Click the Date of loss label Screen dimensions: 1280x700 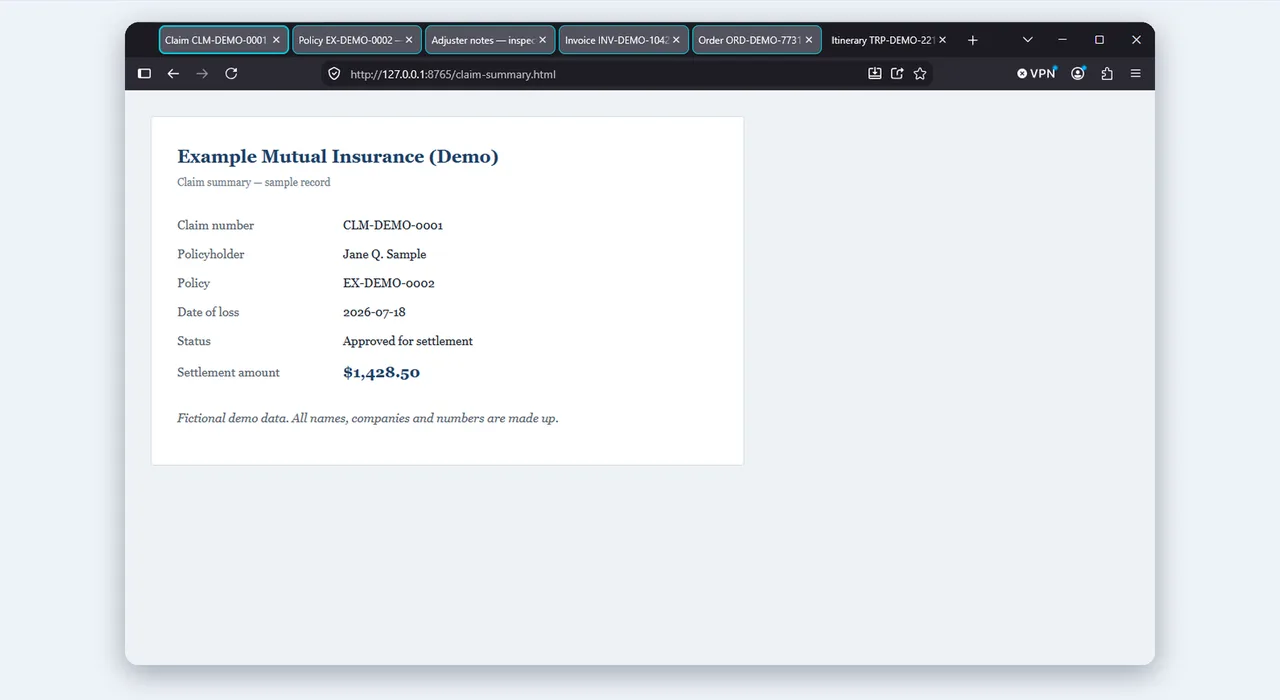coord(208,312)
